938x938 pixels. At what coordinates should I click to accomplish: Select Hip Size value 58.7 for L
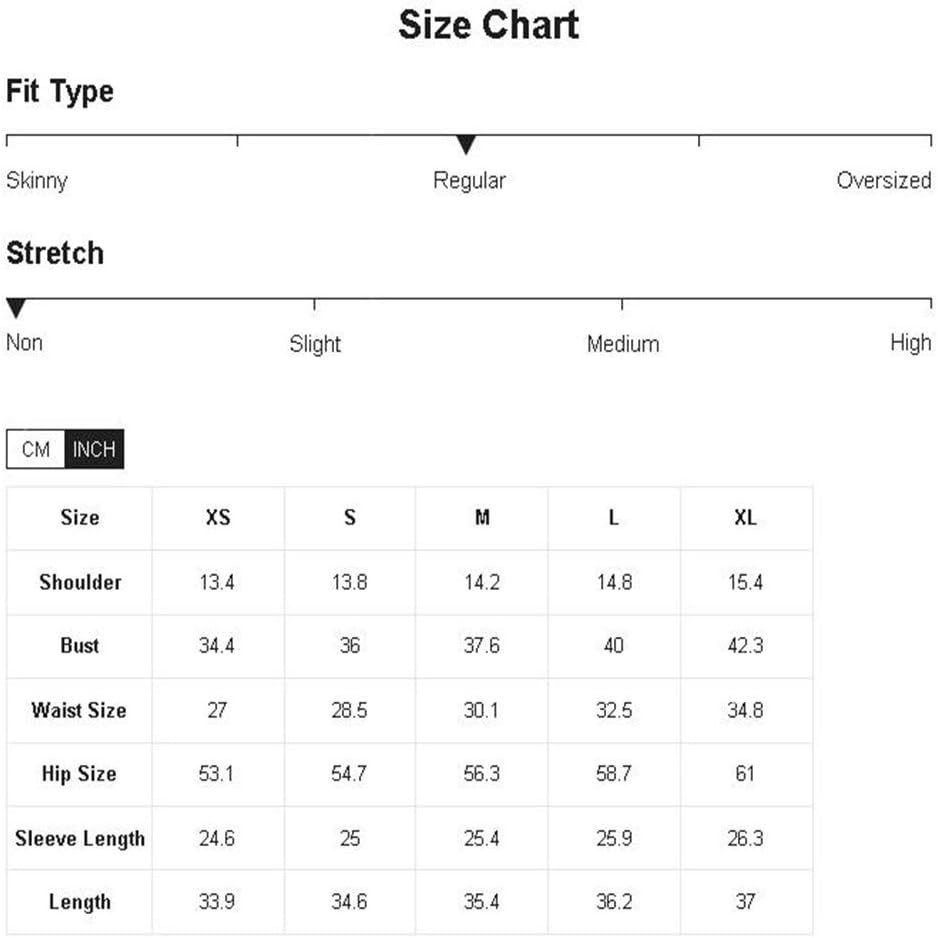point(614,774)
